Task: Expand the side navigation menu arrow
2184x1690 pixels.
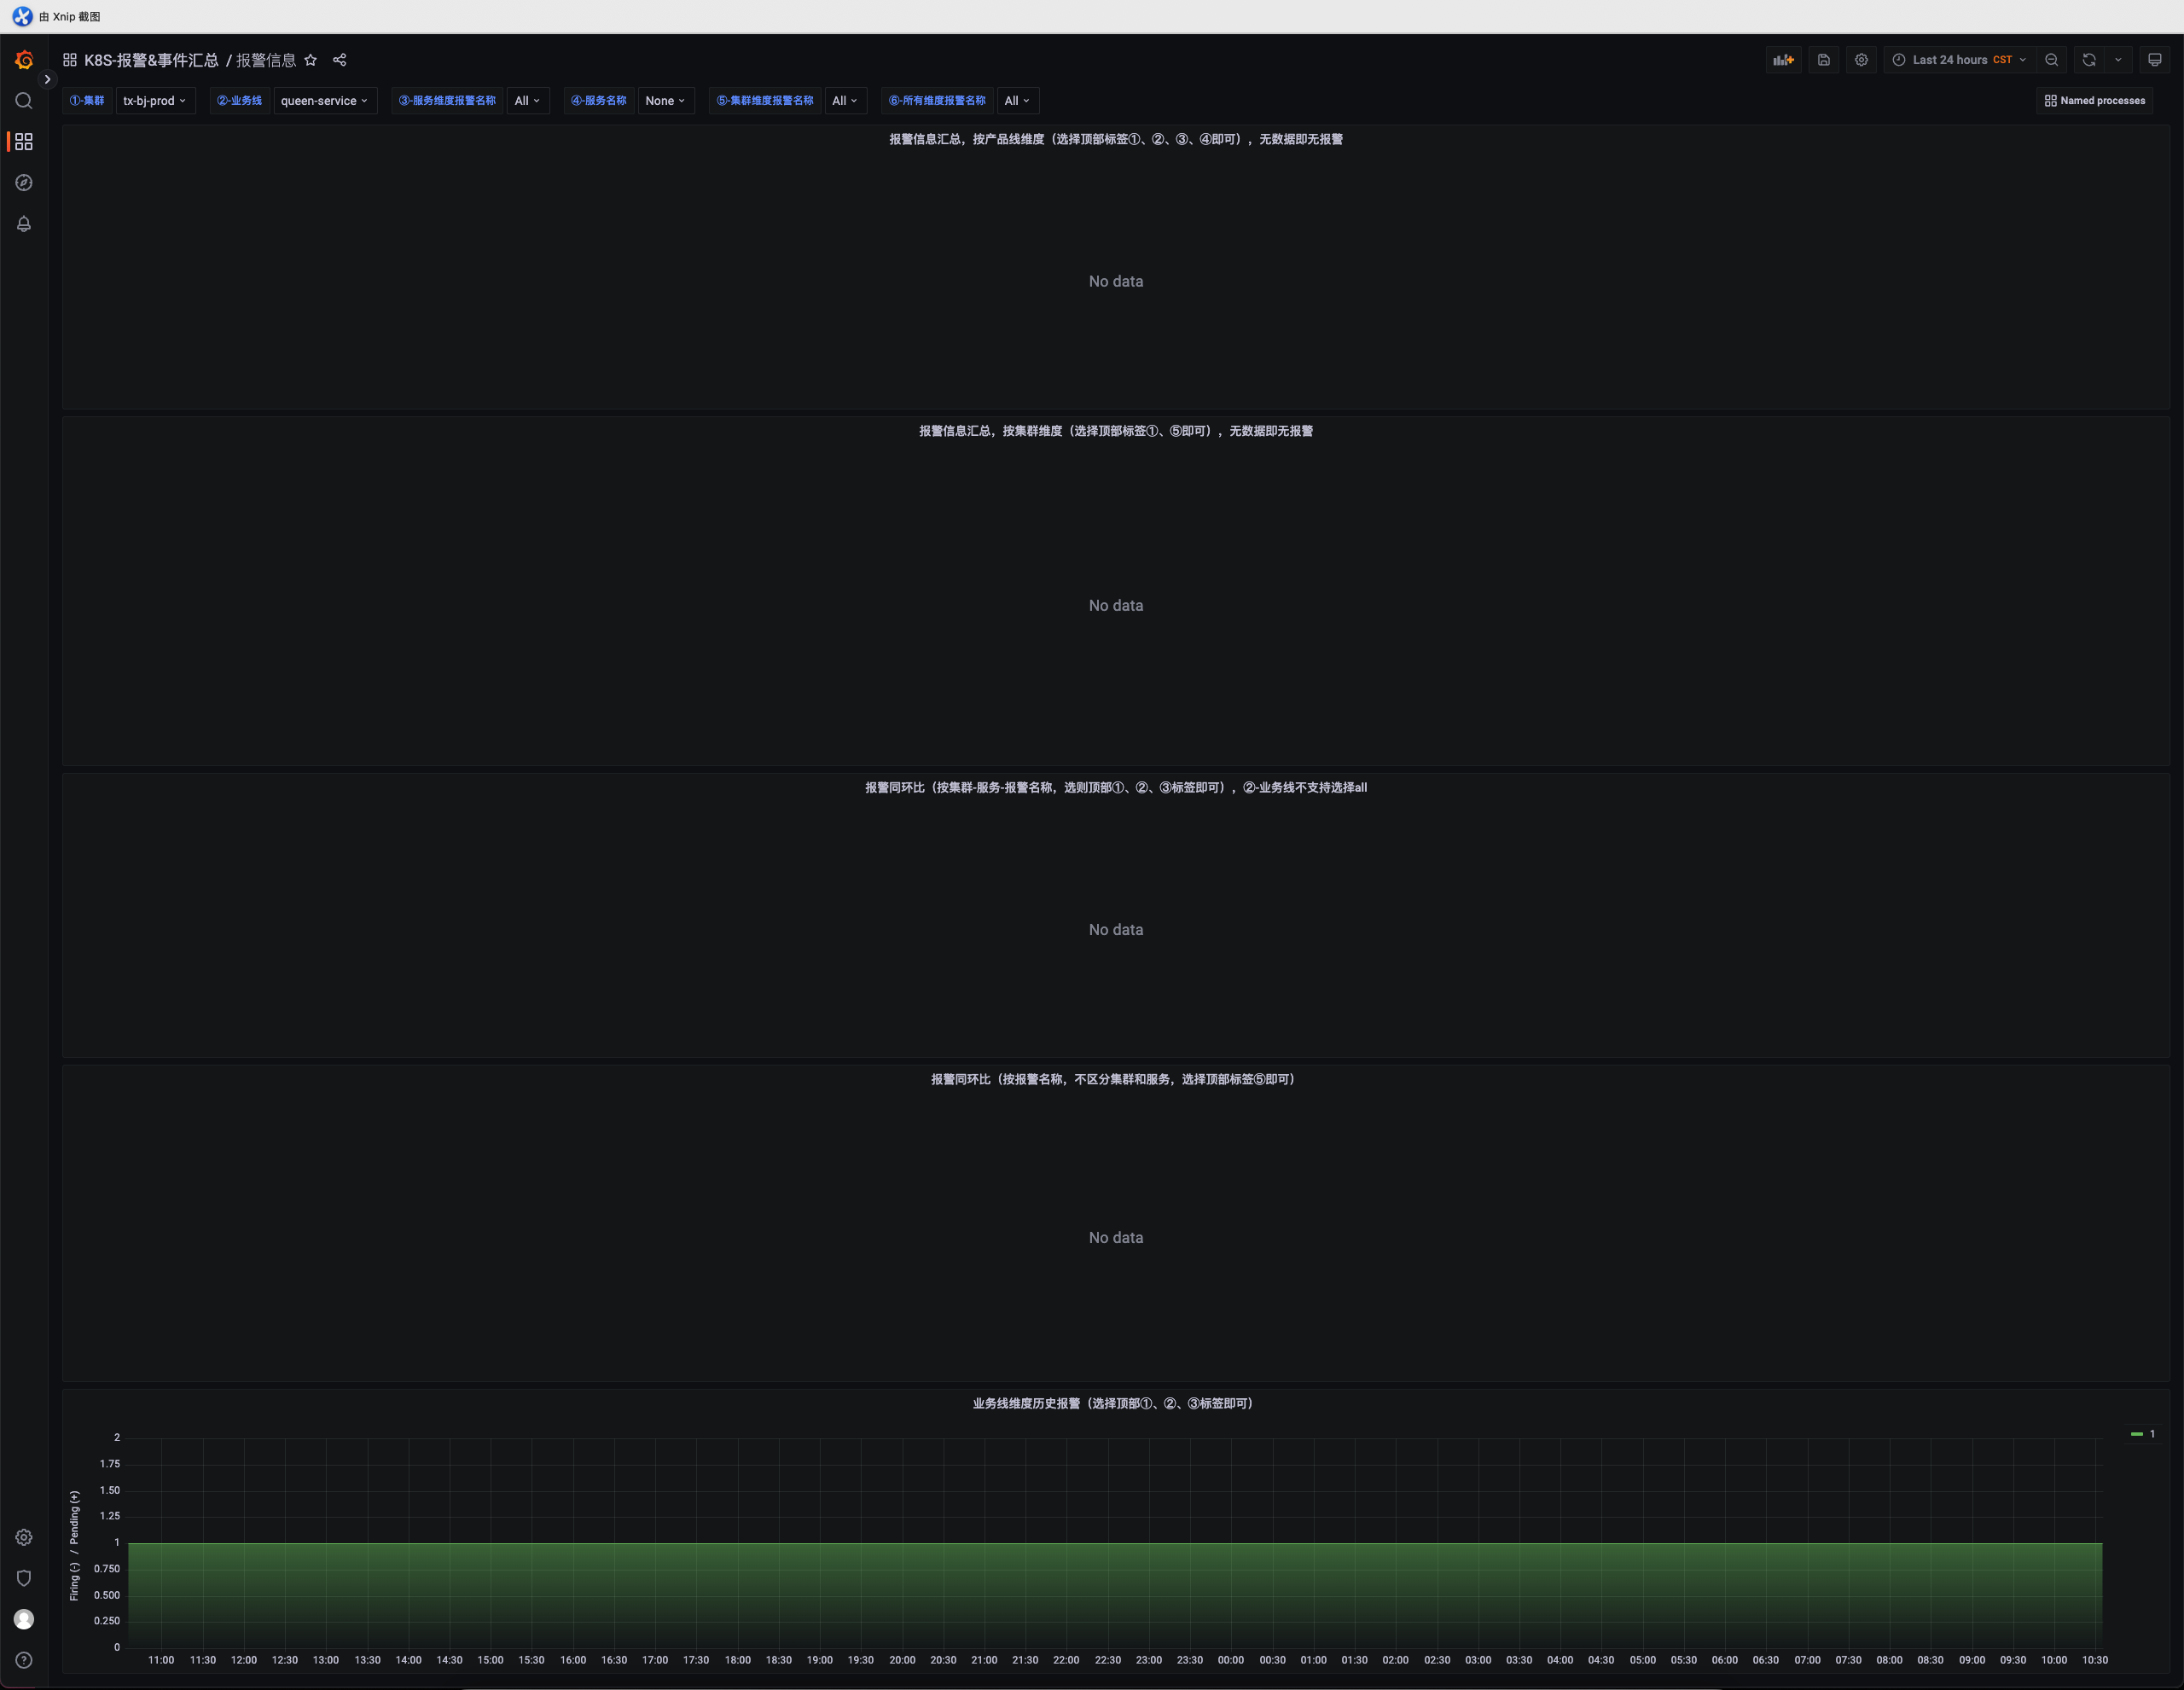Action: tap(47, 79)
